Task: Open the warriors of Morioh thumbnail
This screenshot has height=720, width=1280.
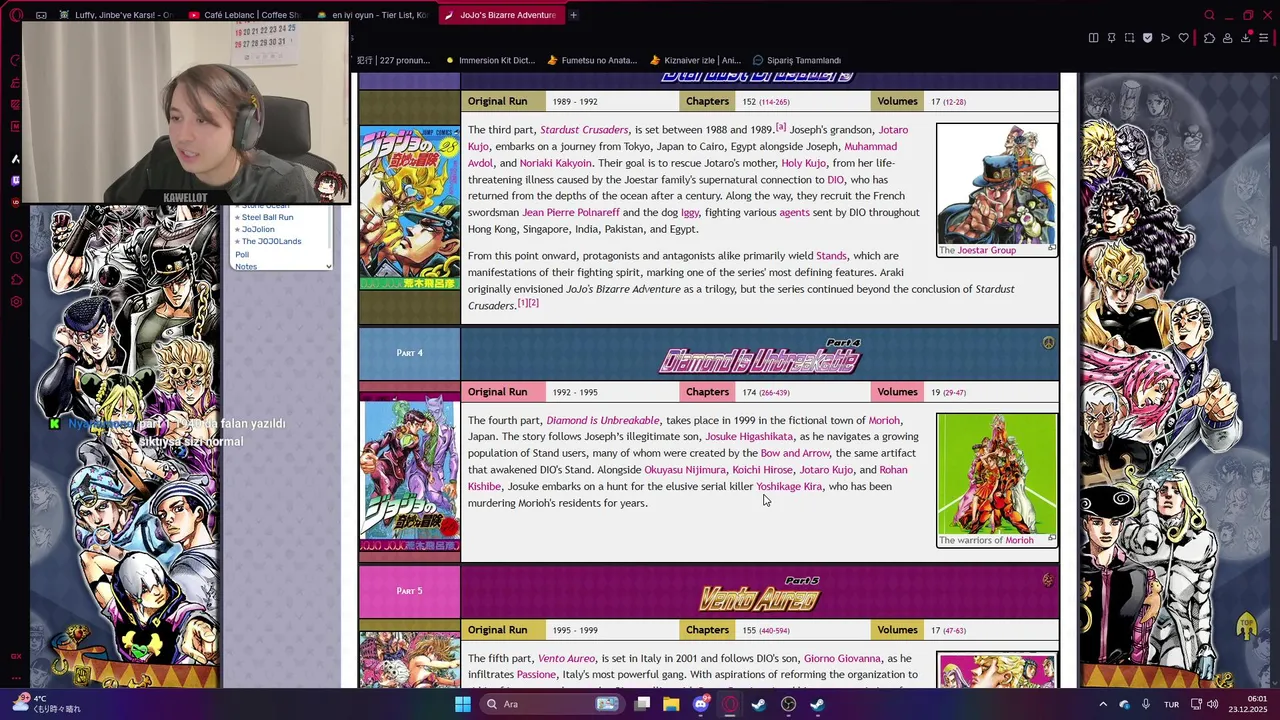Action: tap(996, 474)
